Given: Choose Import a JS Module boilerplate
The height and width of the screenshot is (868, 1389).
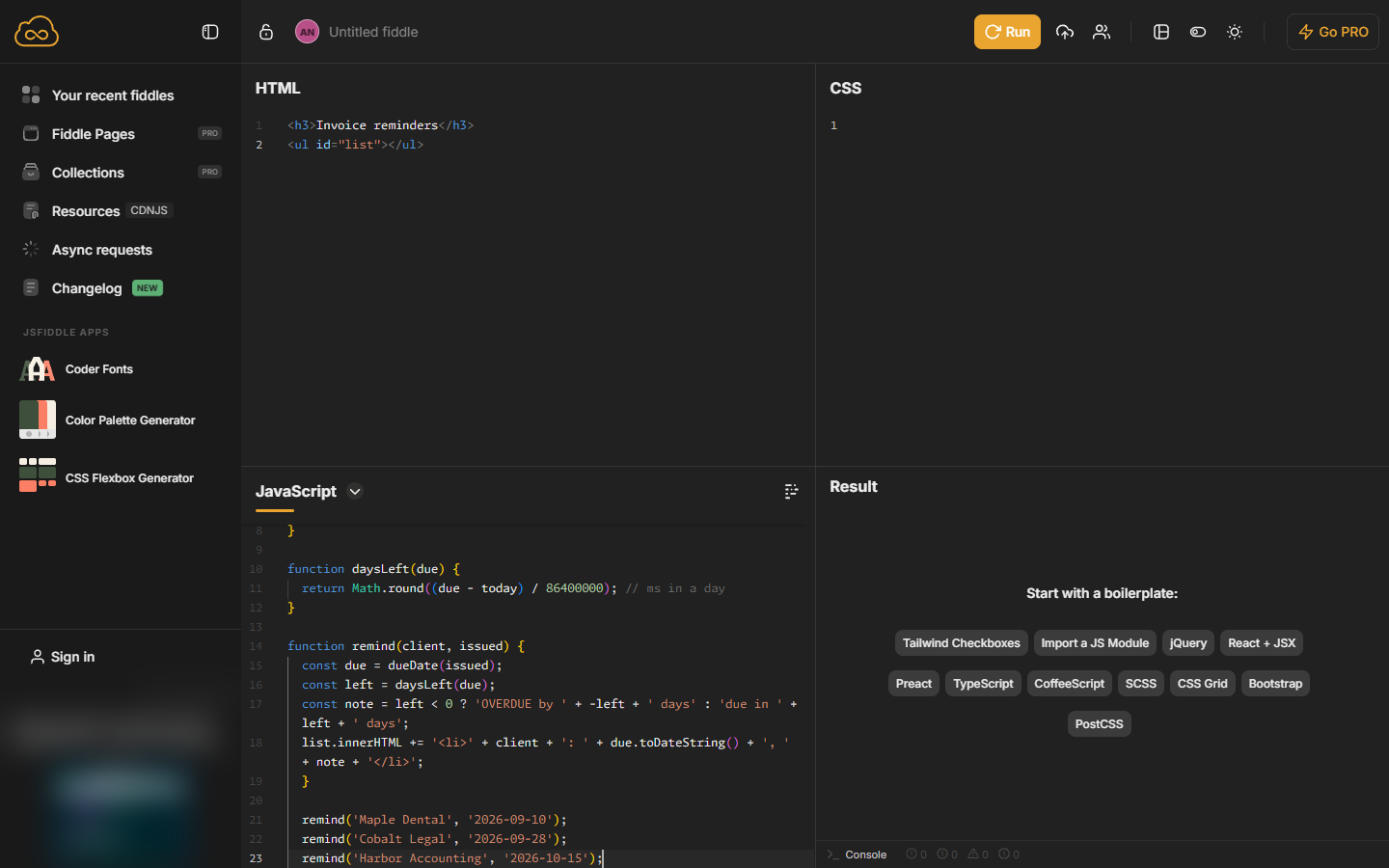Looking at the screenshot, I should click(1095, 643).
